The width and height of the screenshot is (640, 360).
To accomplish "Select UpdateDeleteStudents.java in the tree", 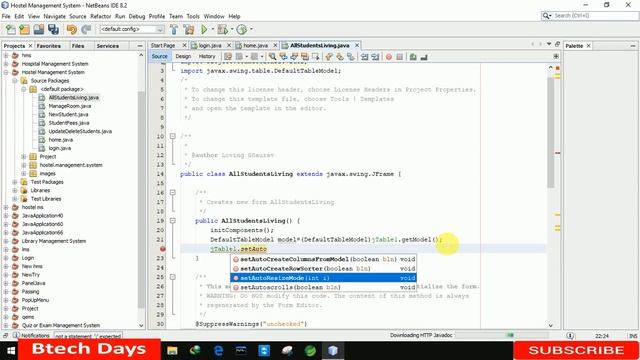I will (80, 131).
